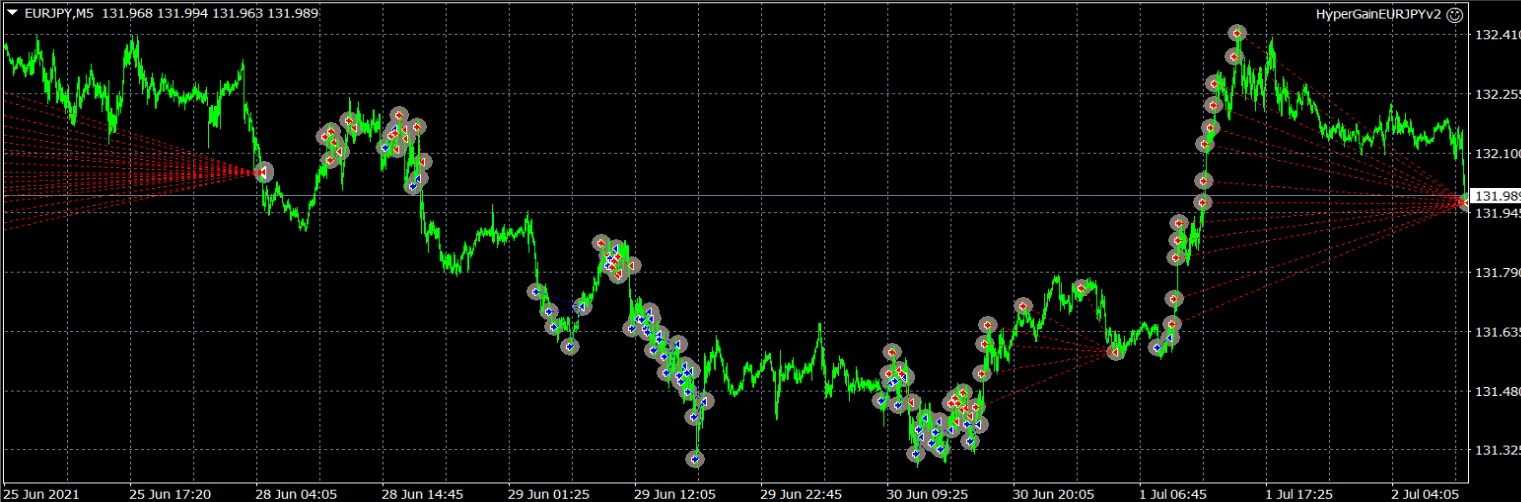Select the highest trade marker near 132.410
This screenshot has height=502, width=1521.
(1238, 34)
